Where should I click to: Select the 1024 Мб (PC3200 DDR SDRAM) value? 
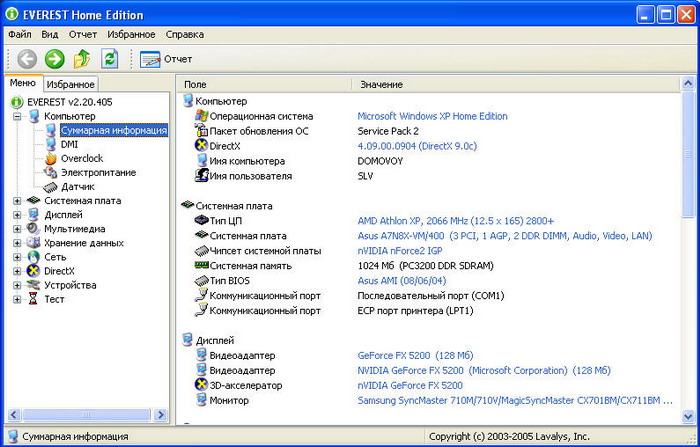coord(425,266)
